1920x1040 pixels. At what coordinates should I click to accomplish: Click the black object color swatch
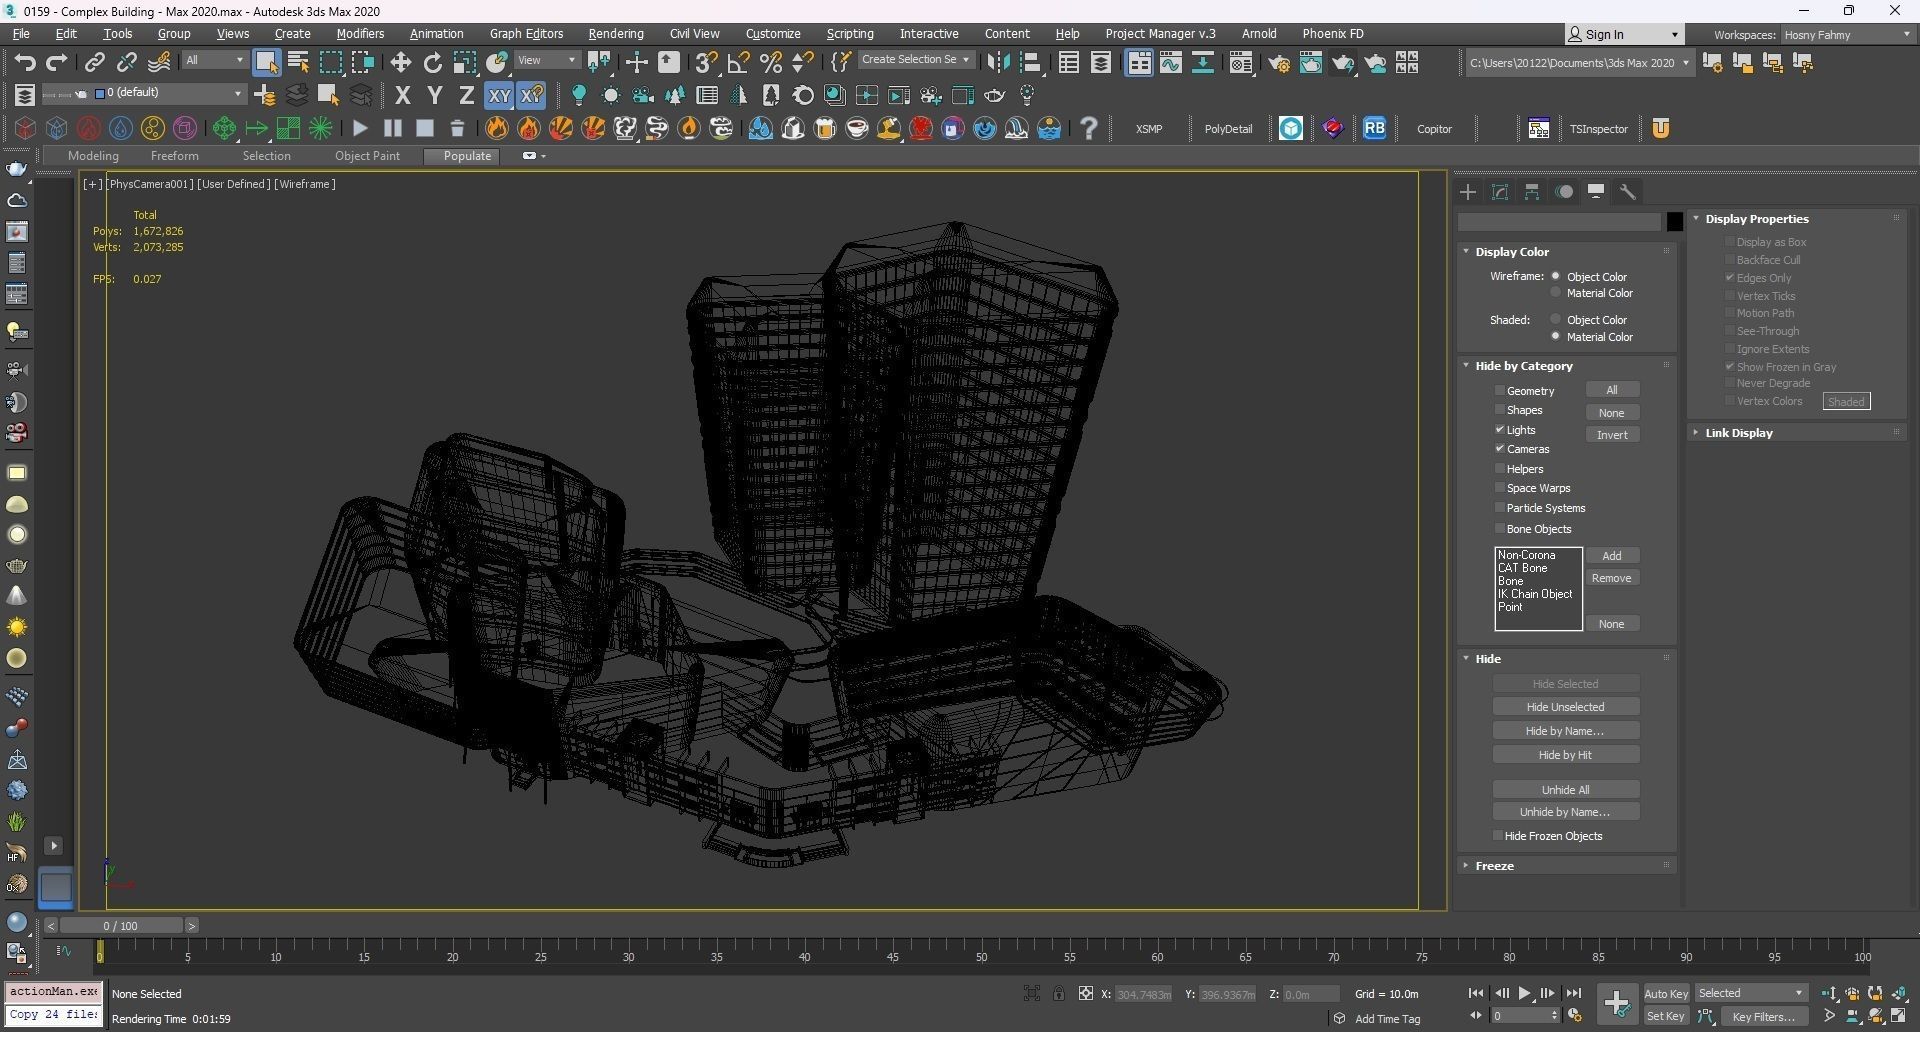[x=1674, y=222]
